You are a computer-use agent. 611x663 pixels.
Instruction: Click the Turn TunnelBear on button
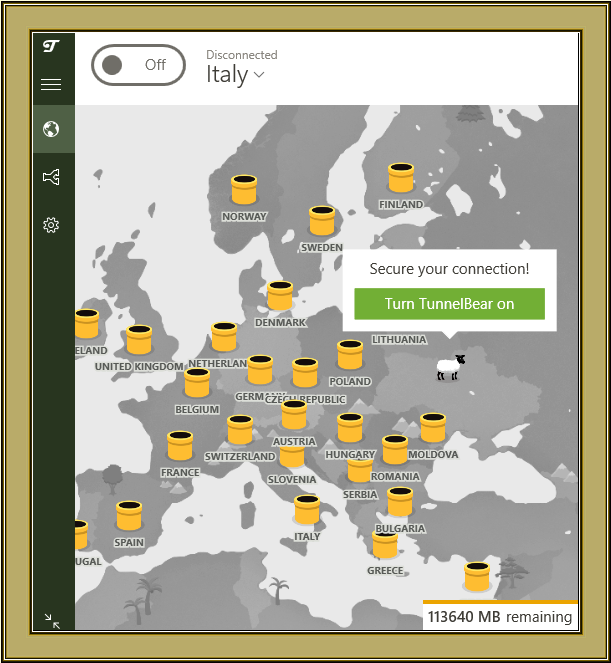coord(449,304)
